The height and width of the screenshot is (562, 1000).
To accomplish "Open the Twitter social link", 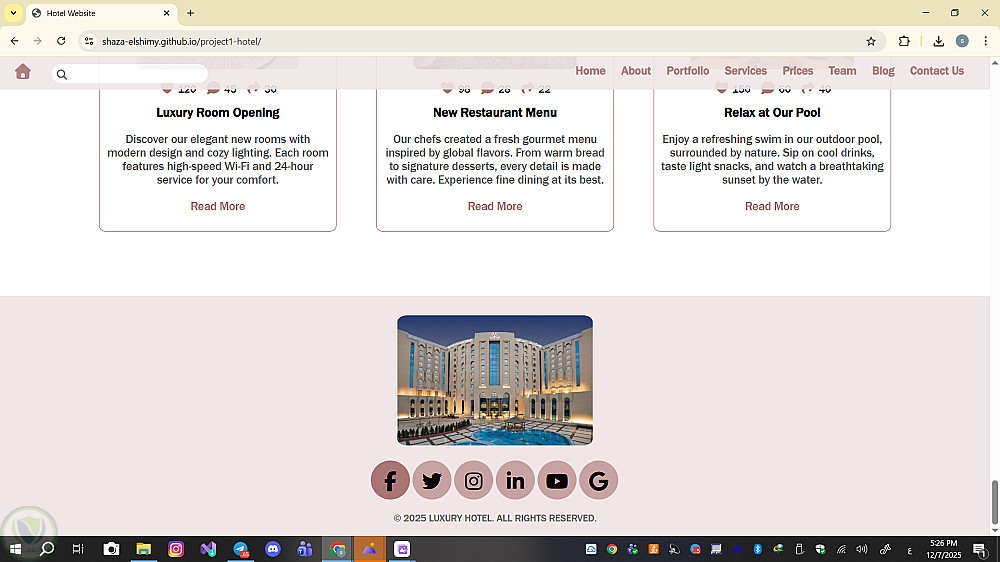I will pos(432,480).
